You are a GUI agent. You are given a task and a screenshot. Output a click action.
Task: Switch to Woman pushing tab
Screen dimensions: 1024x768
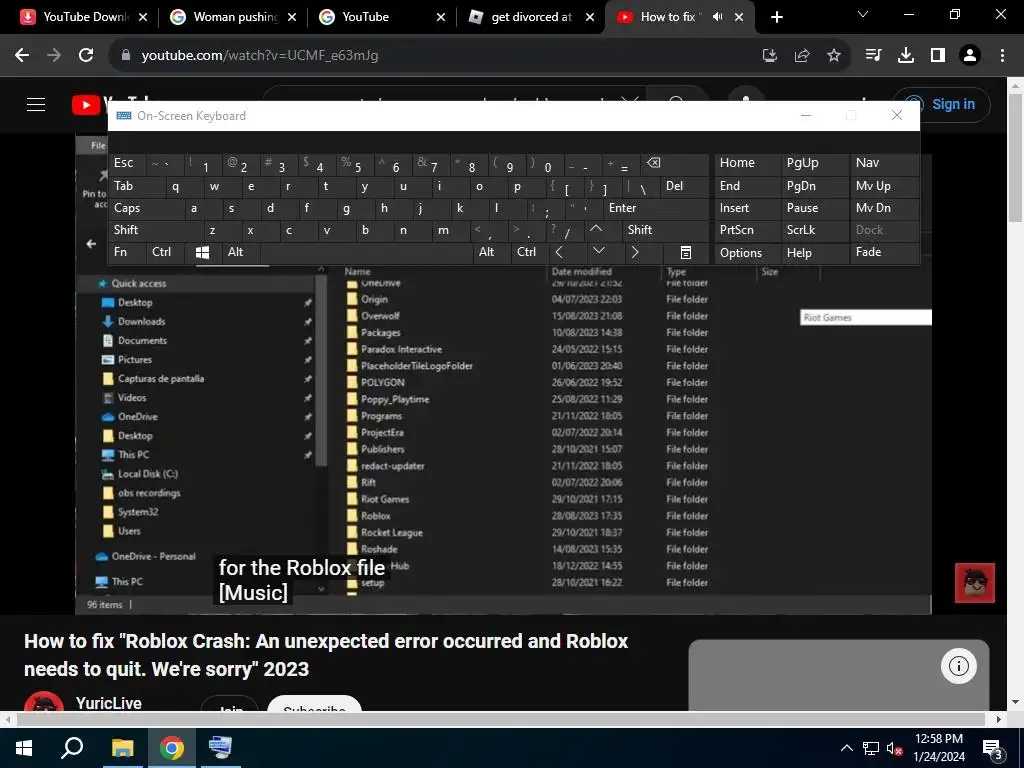(234, 17)
